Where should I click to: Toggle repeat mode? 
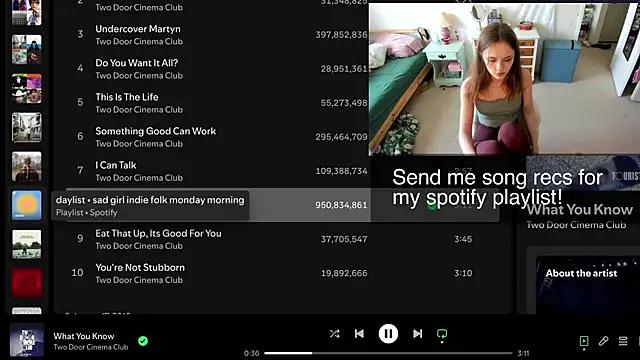coord(442,335)
